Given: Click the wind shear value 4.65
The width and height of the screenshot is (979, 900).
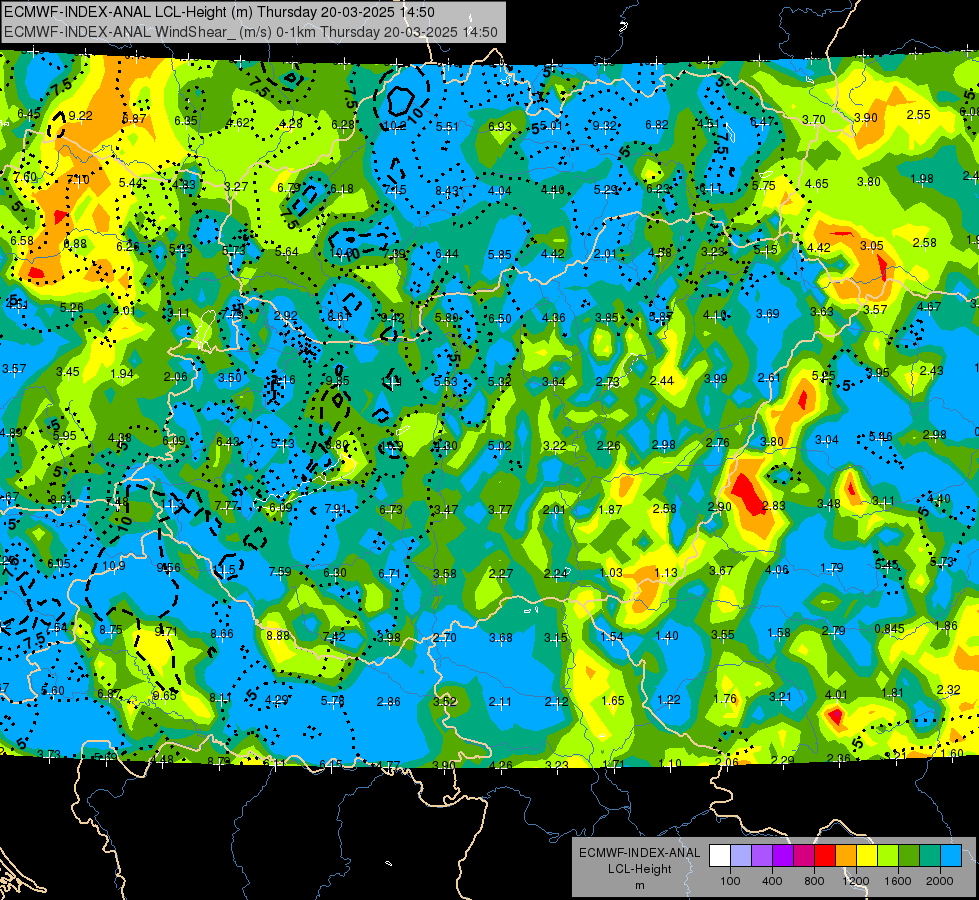Looking at the screenshot, I should point(817,184).
